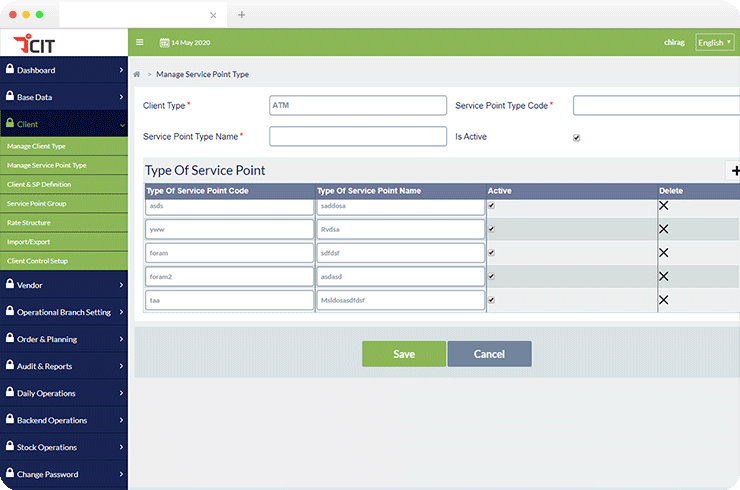
Task: Edit the code field containing taa
Action: point(229,300)
